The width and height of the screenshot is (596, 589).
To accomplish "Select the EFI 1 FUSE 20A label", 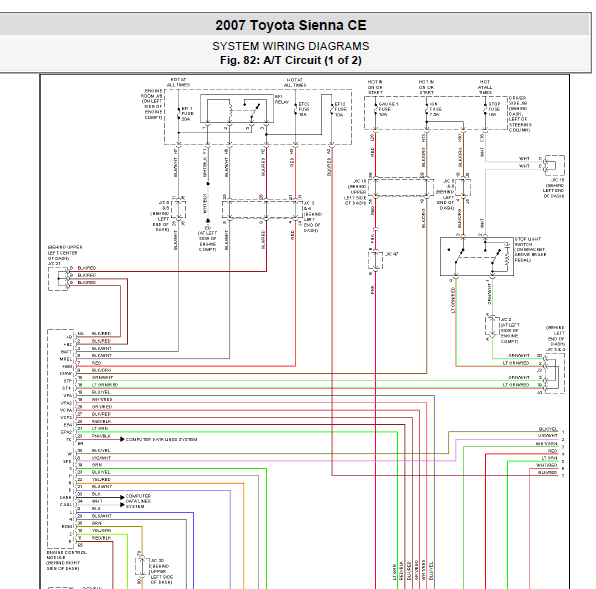I will click(187, 114).
